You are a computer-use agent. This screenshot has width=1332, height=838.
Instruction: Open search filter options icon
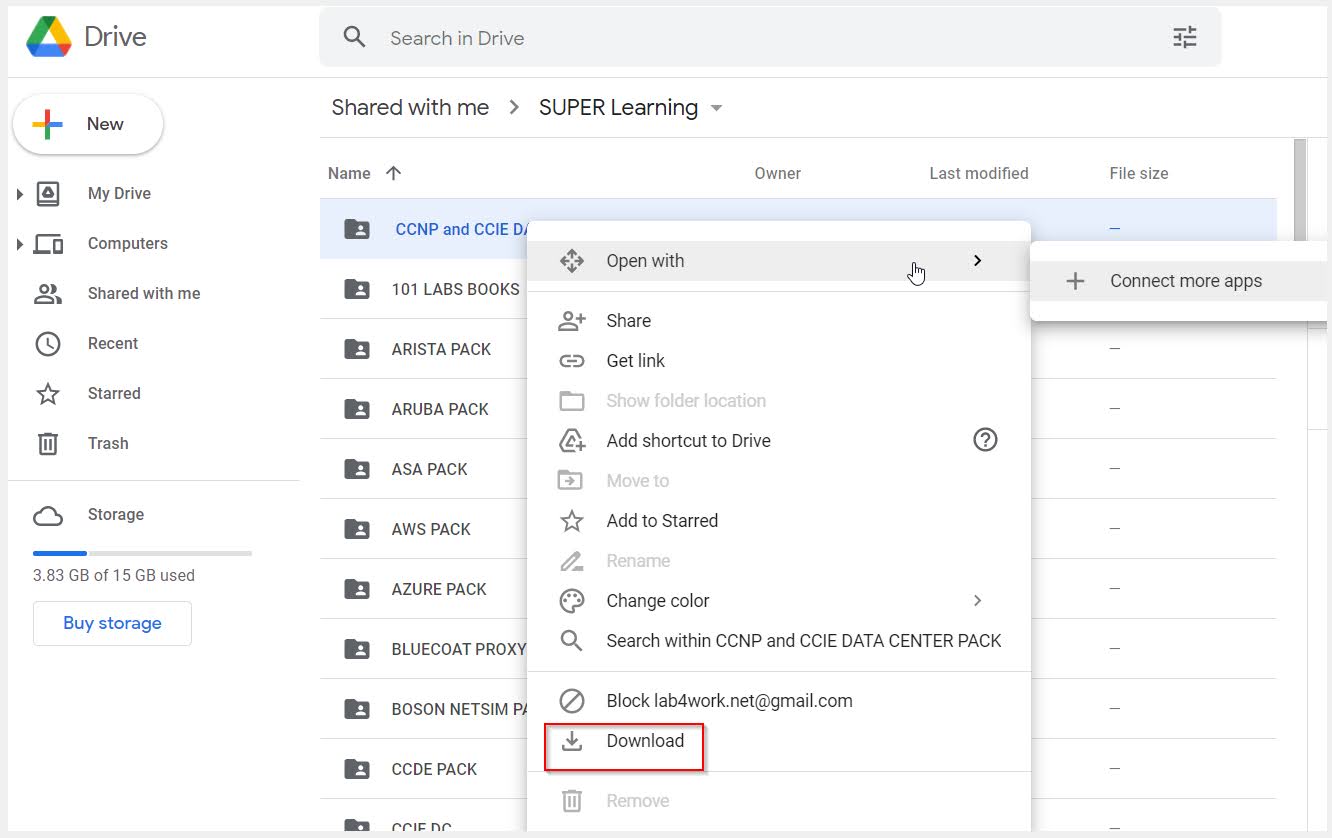[1185, 38]
